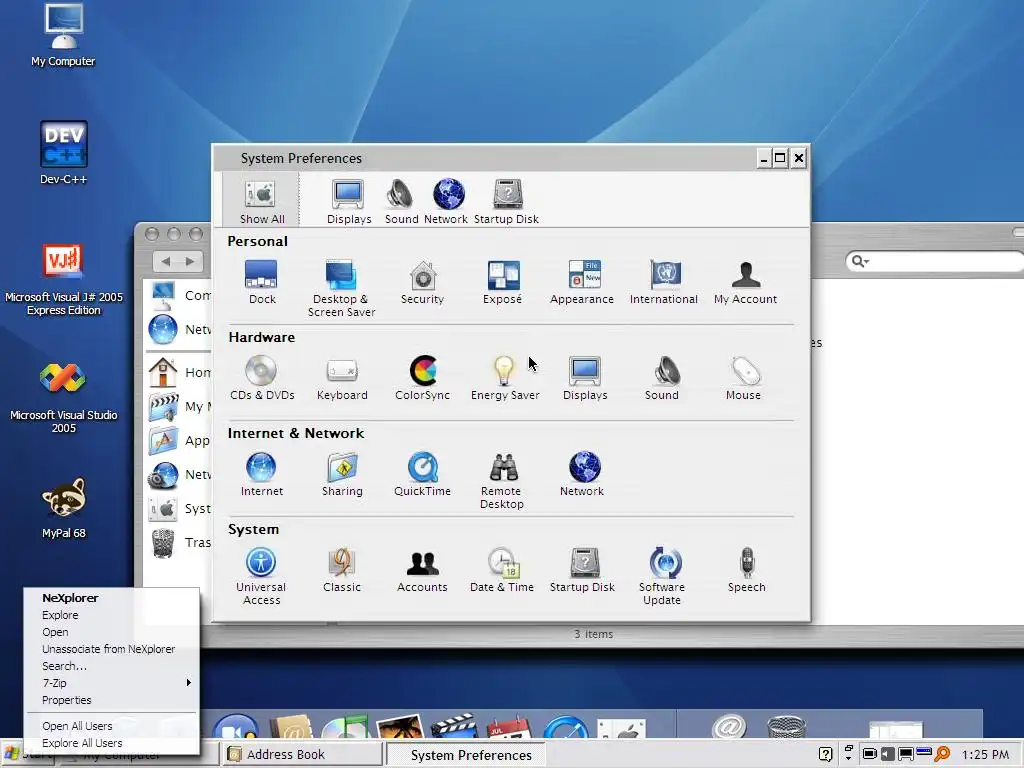Open the Internet preference pane

[x=261, y=473]
